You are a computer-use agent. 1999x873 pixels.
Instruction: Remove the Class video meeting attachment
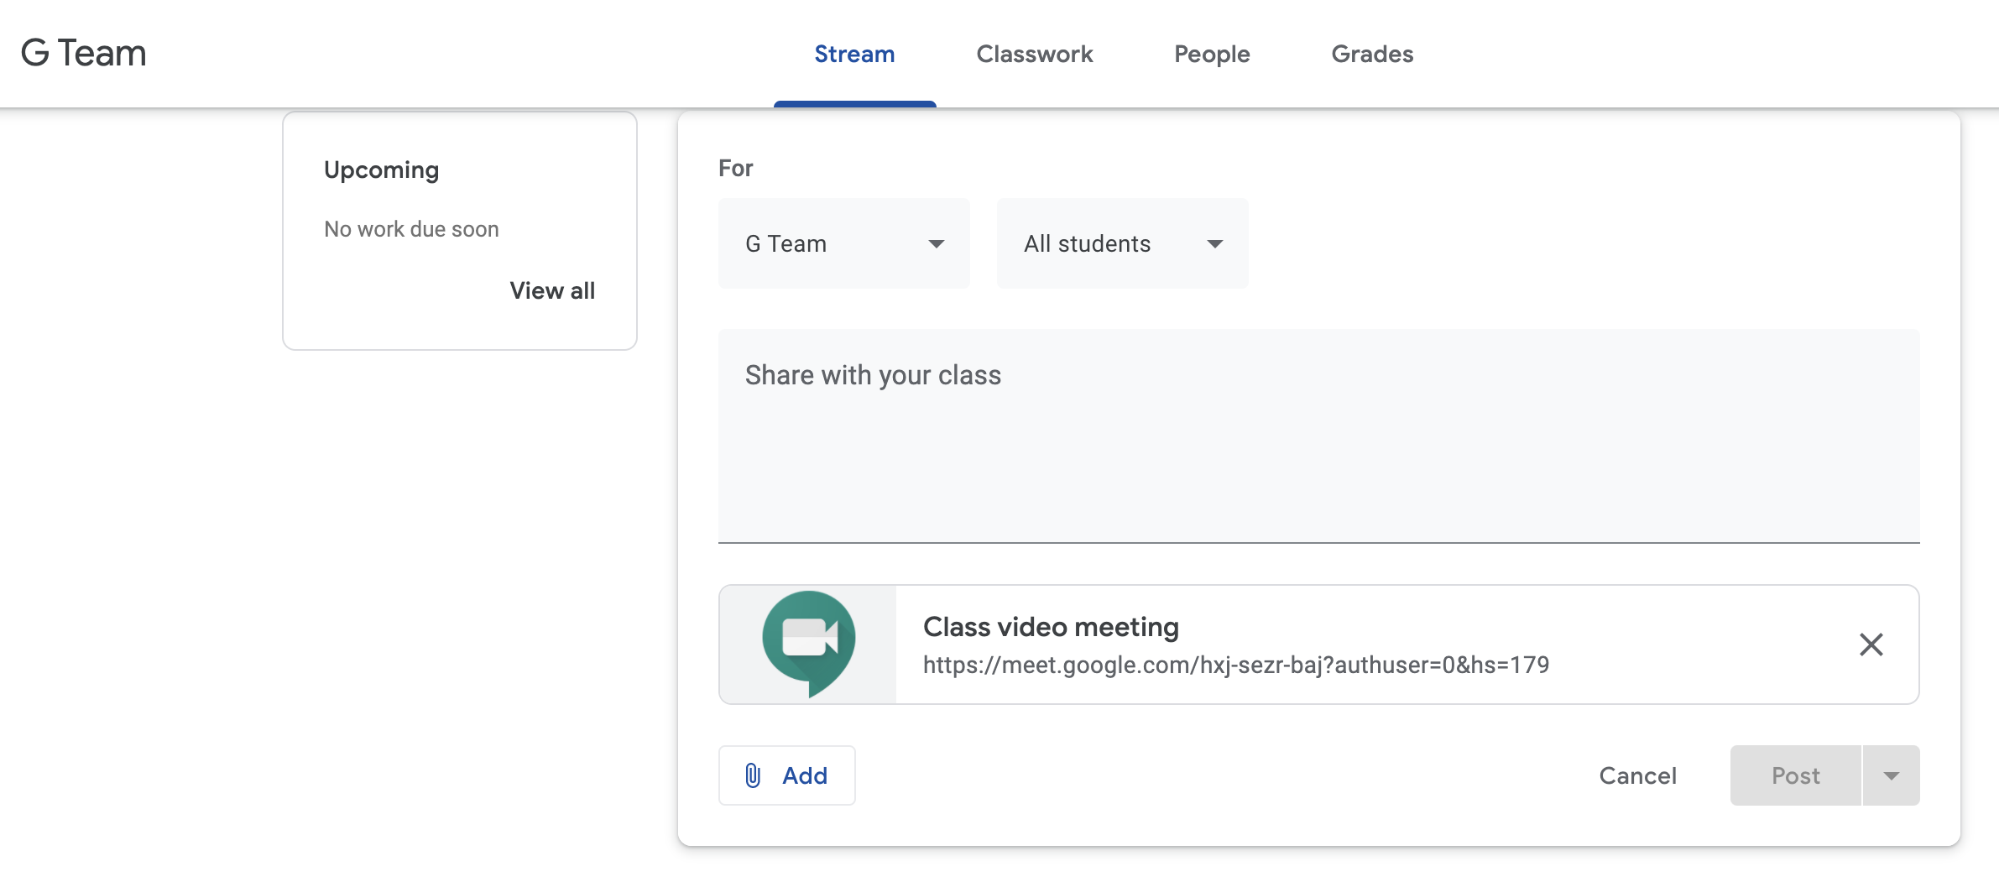1870,644
